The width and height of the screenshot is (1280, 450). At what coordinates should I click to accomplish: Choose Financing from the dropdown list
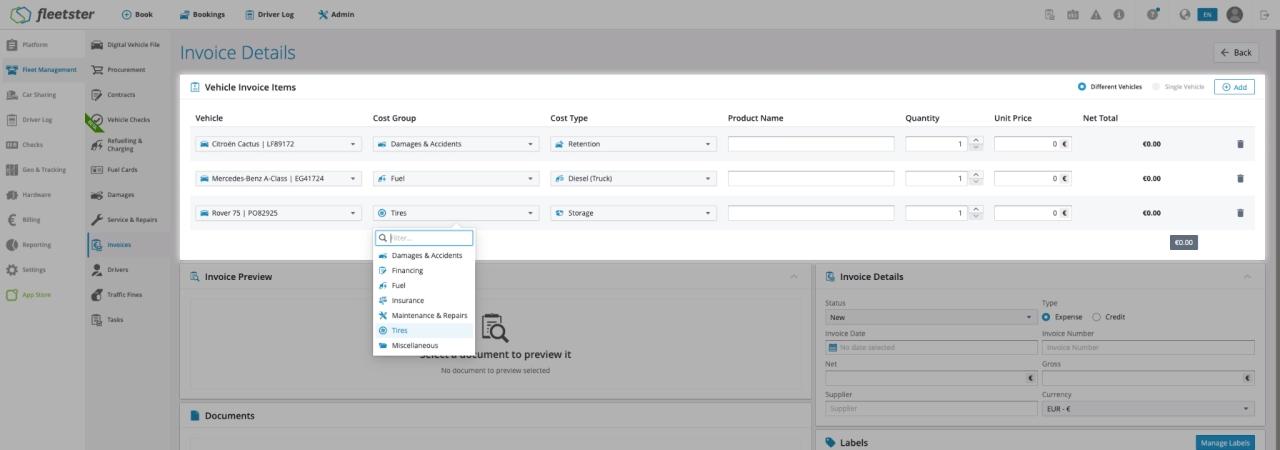(x=424, y=270)
